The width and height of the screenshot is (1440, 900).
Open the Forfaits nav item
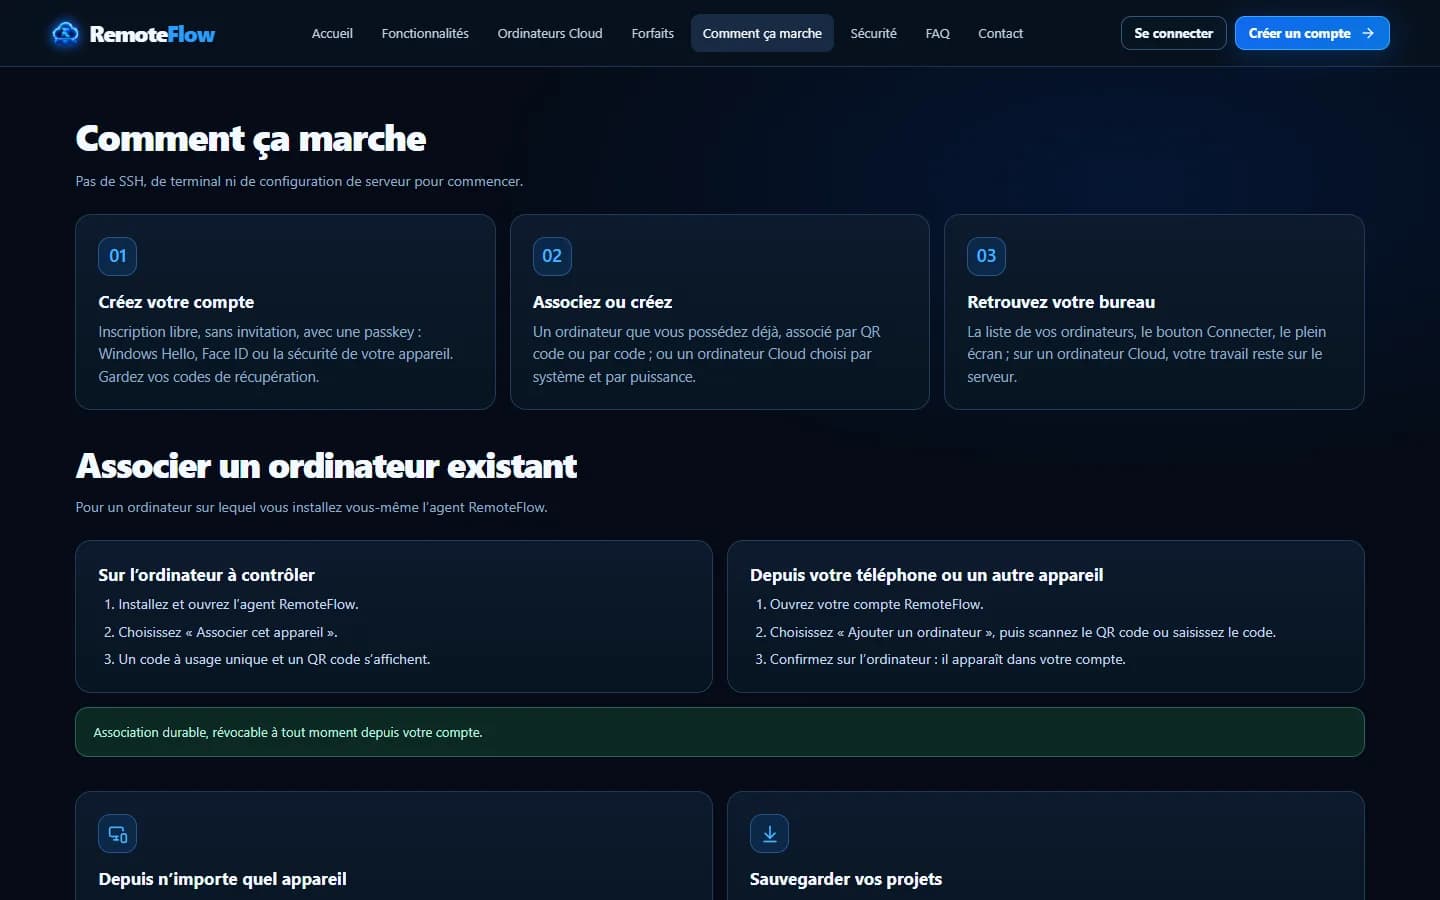(653, 33)
